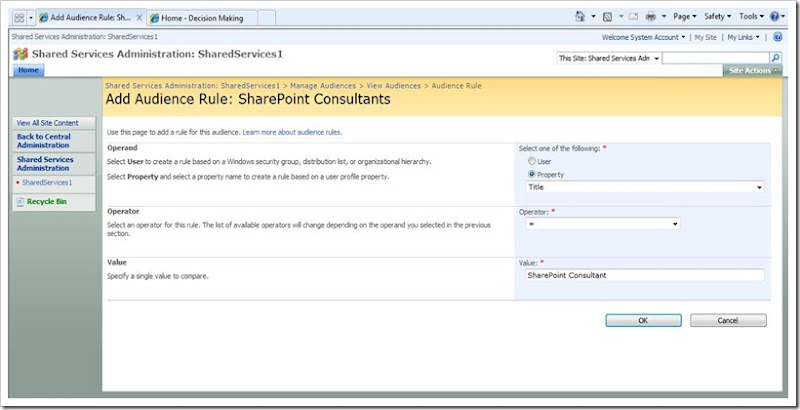Open the IE quick tabs grid icon
The width and height of the screenshot is (800, 410).
point(19,18)
